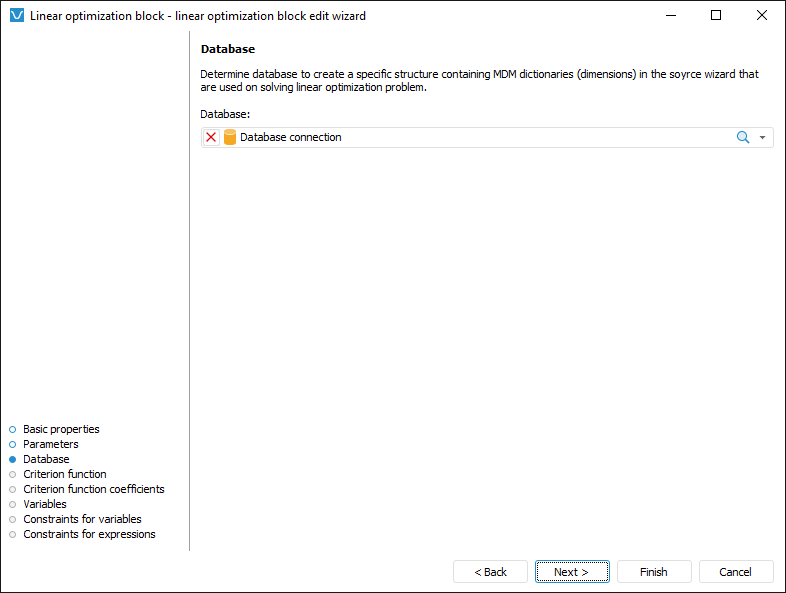Go to Basic properties step

tap(61, 429)
